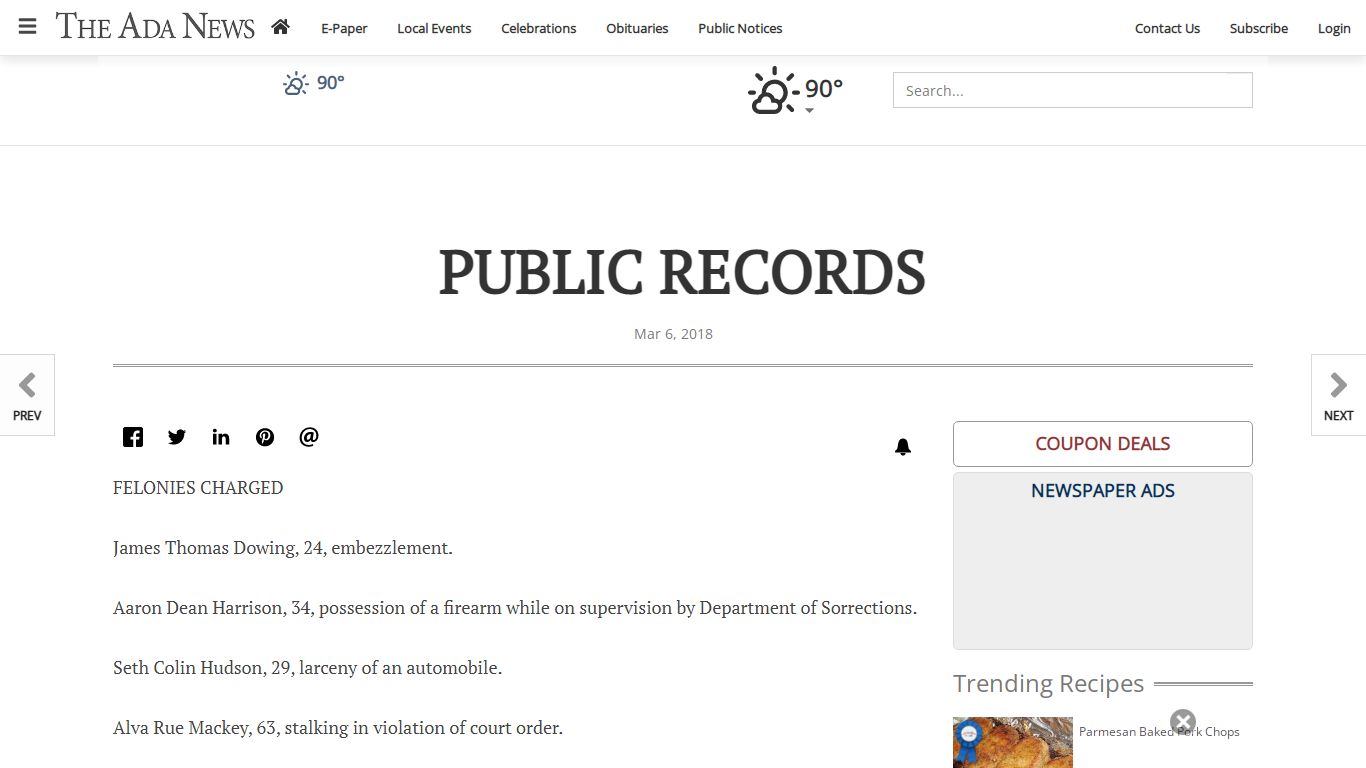The width and height of the screenshot is (1366, 768).
Task: Open the Obituaries section
Action: coord(637,28)
